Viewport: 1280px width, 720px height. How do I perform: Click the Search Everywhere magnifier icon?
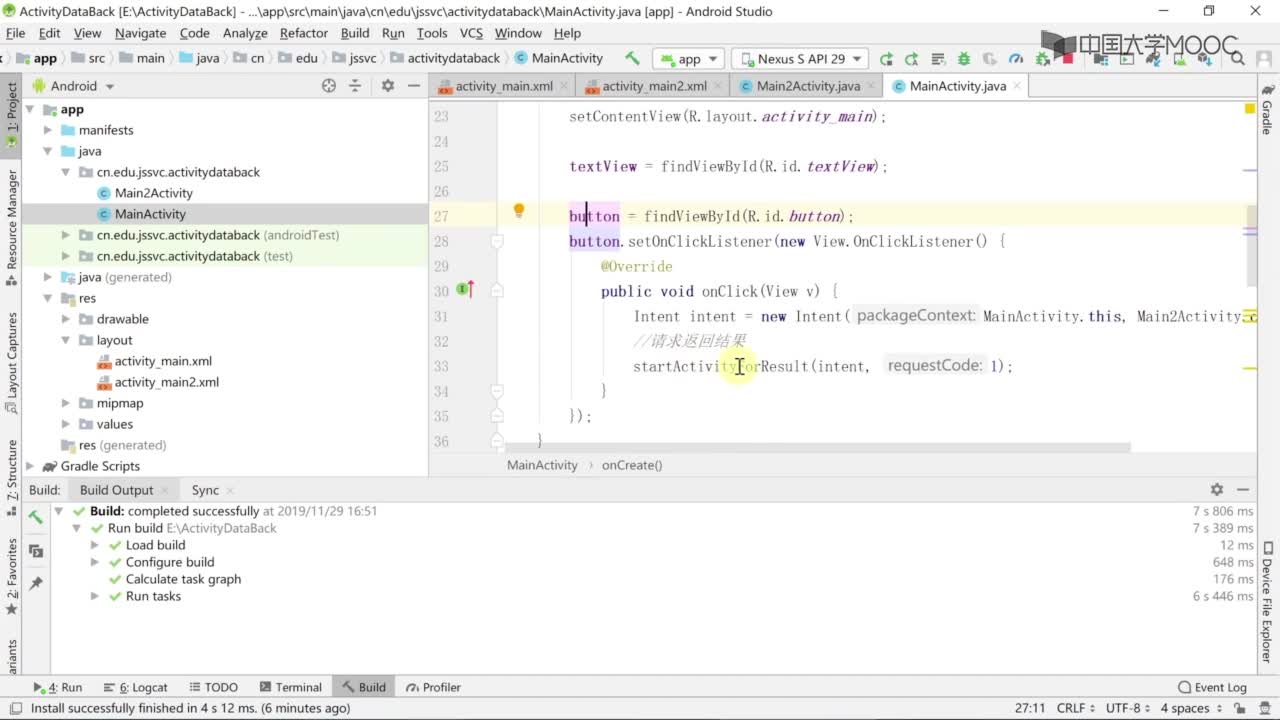[1237, 59]
